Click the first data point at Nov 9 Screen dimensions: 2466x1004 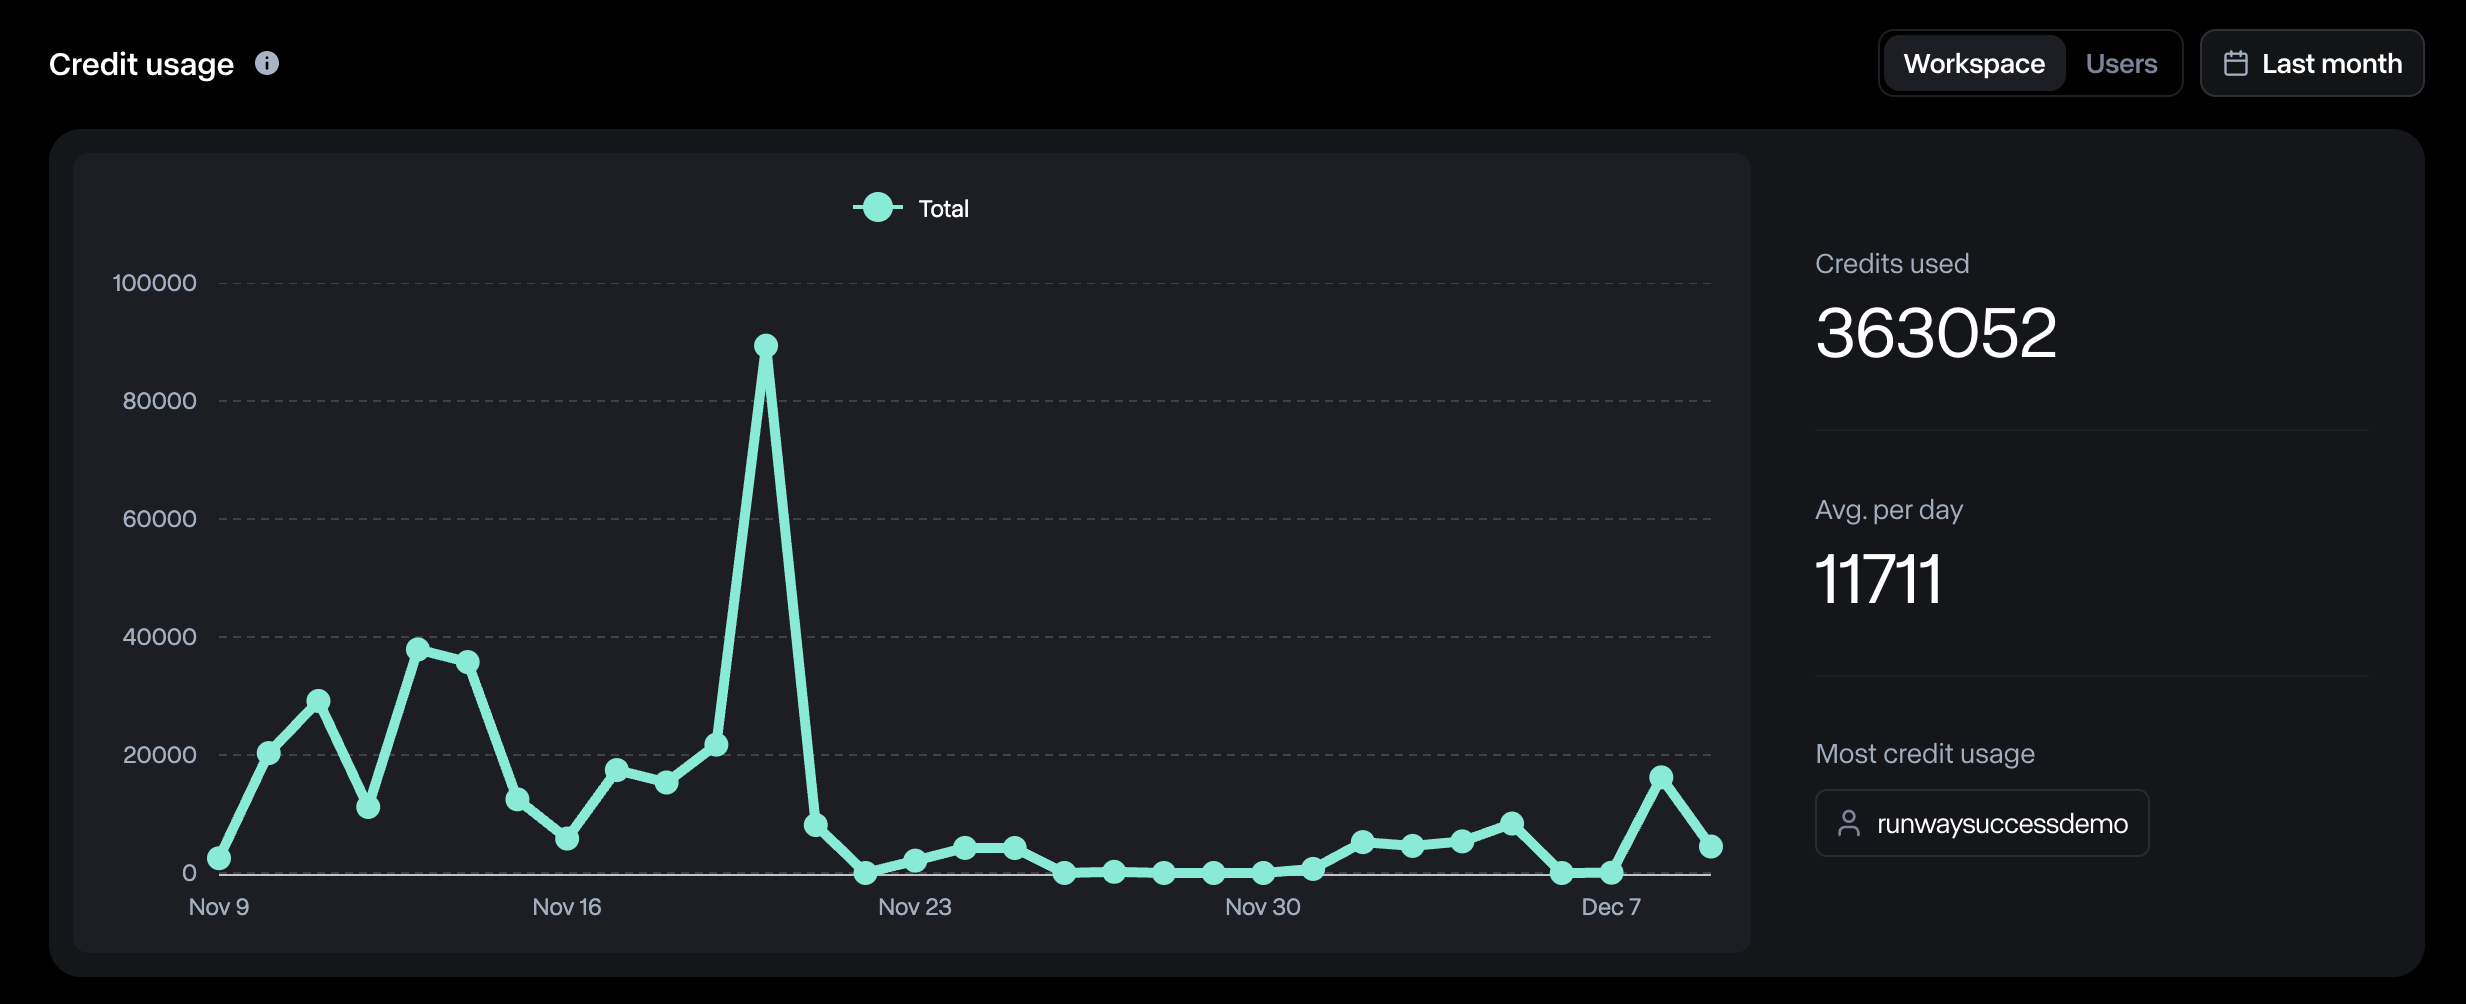point(219,858)
